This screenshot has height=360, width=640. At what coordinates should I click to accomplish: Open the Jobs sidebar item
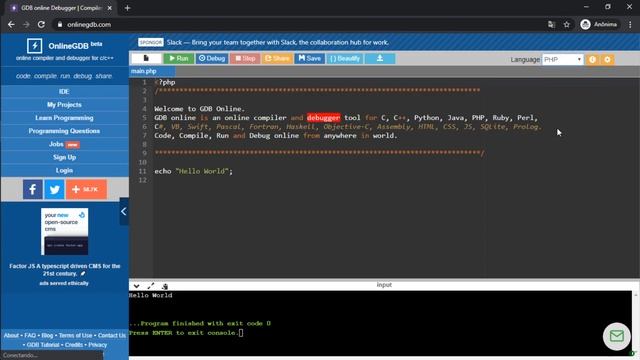tap(64, 144)
